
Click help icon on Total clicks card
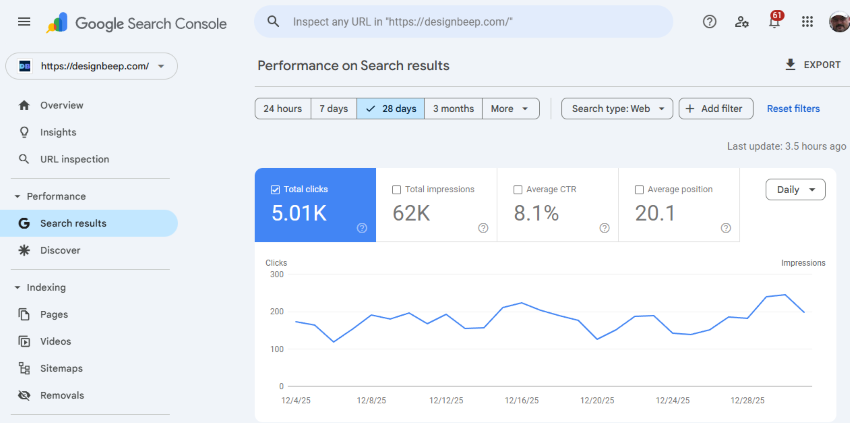362,228
